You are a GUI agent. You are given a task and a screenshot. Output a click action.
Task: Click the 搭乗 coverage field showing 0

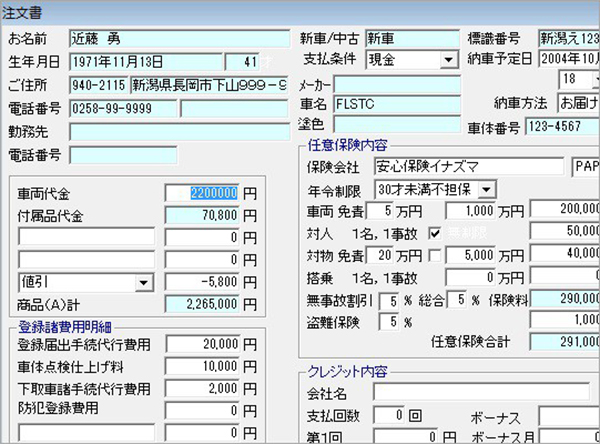(470, 278)
